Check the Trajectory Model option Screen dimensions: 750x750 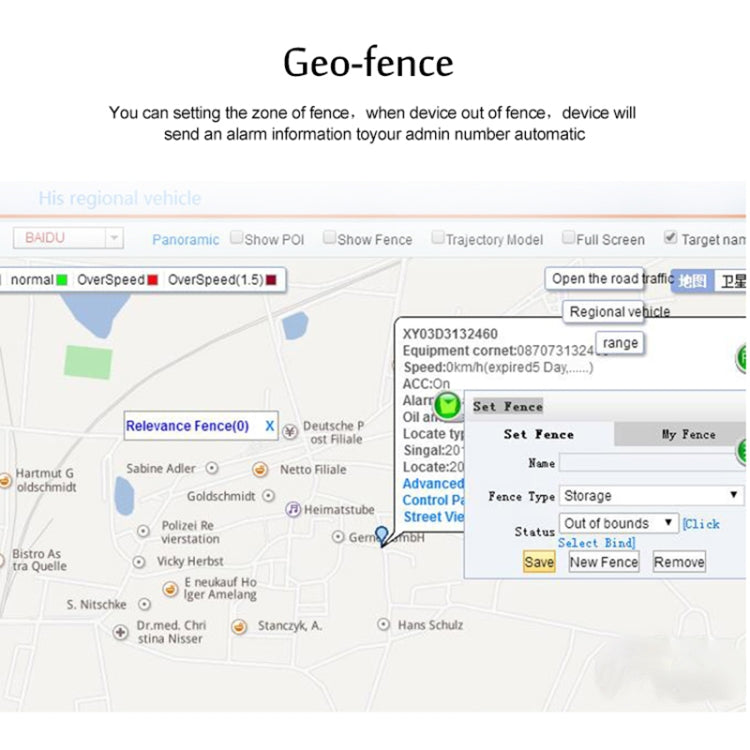click(x=438, y=238)
